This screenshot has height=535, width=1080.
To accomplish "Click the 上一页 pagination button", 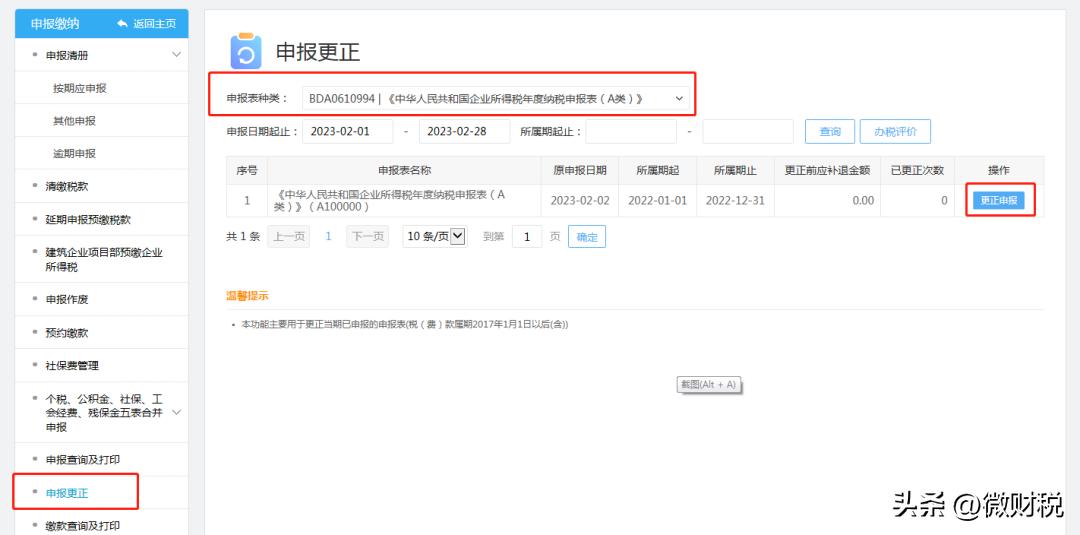I will tap(289, 236).
